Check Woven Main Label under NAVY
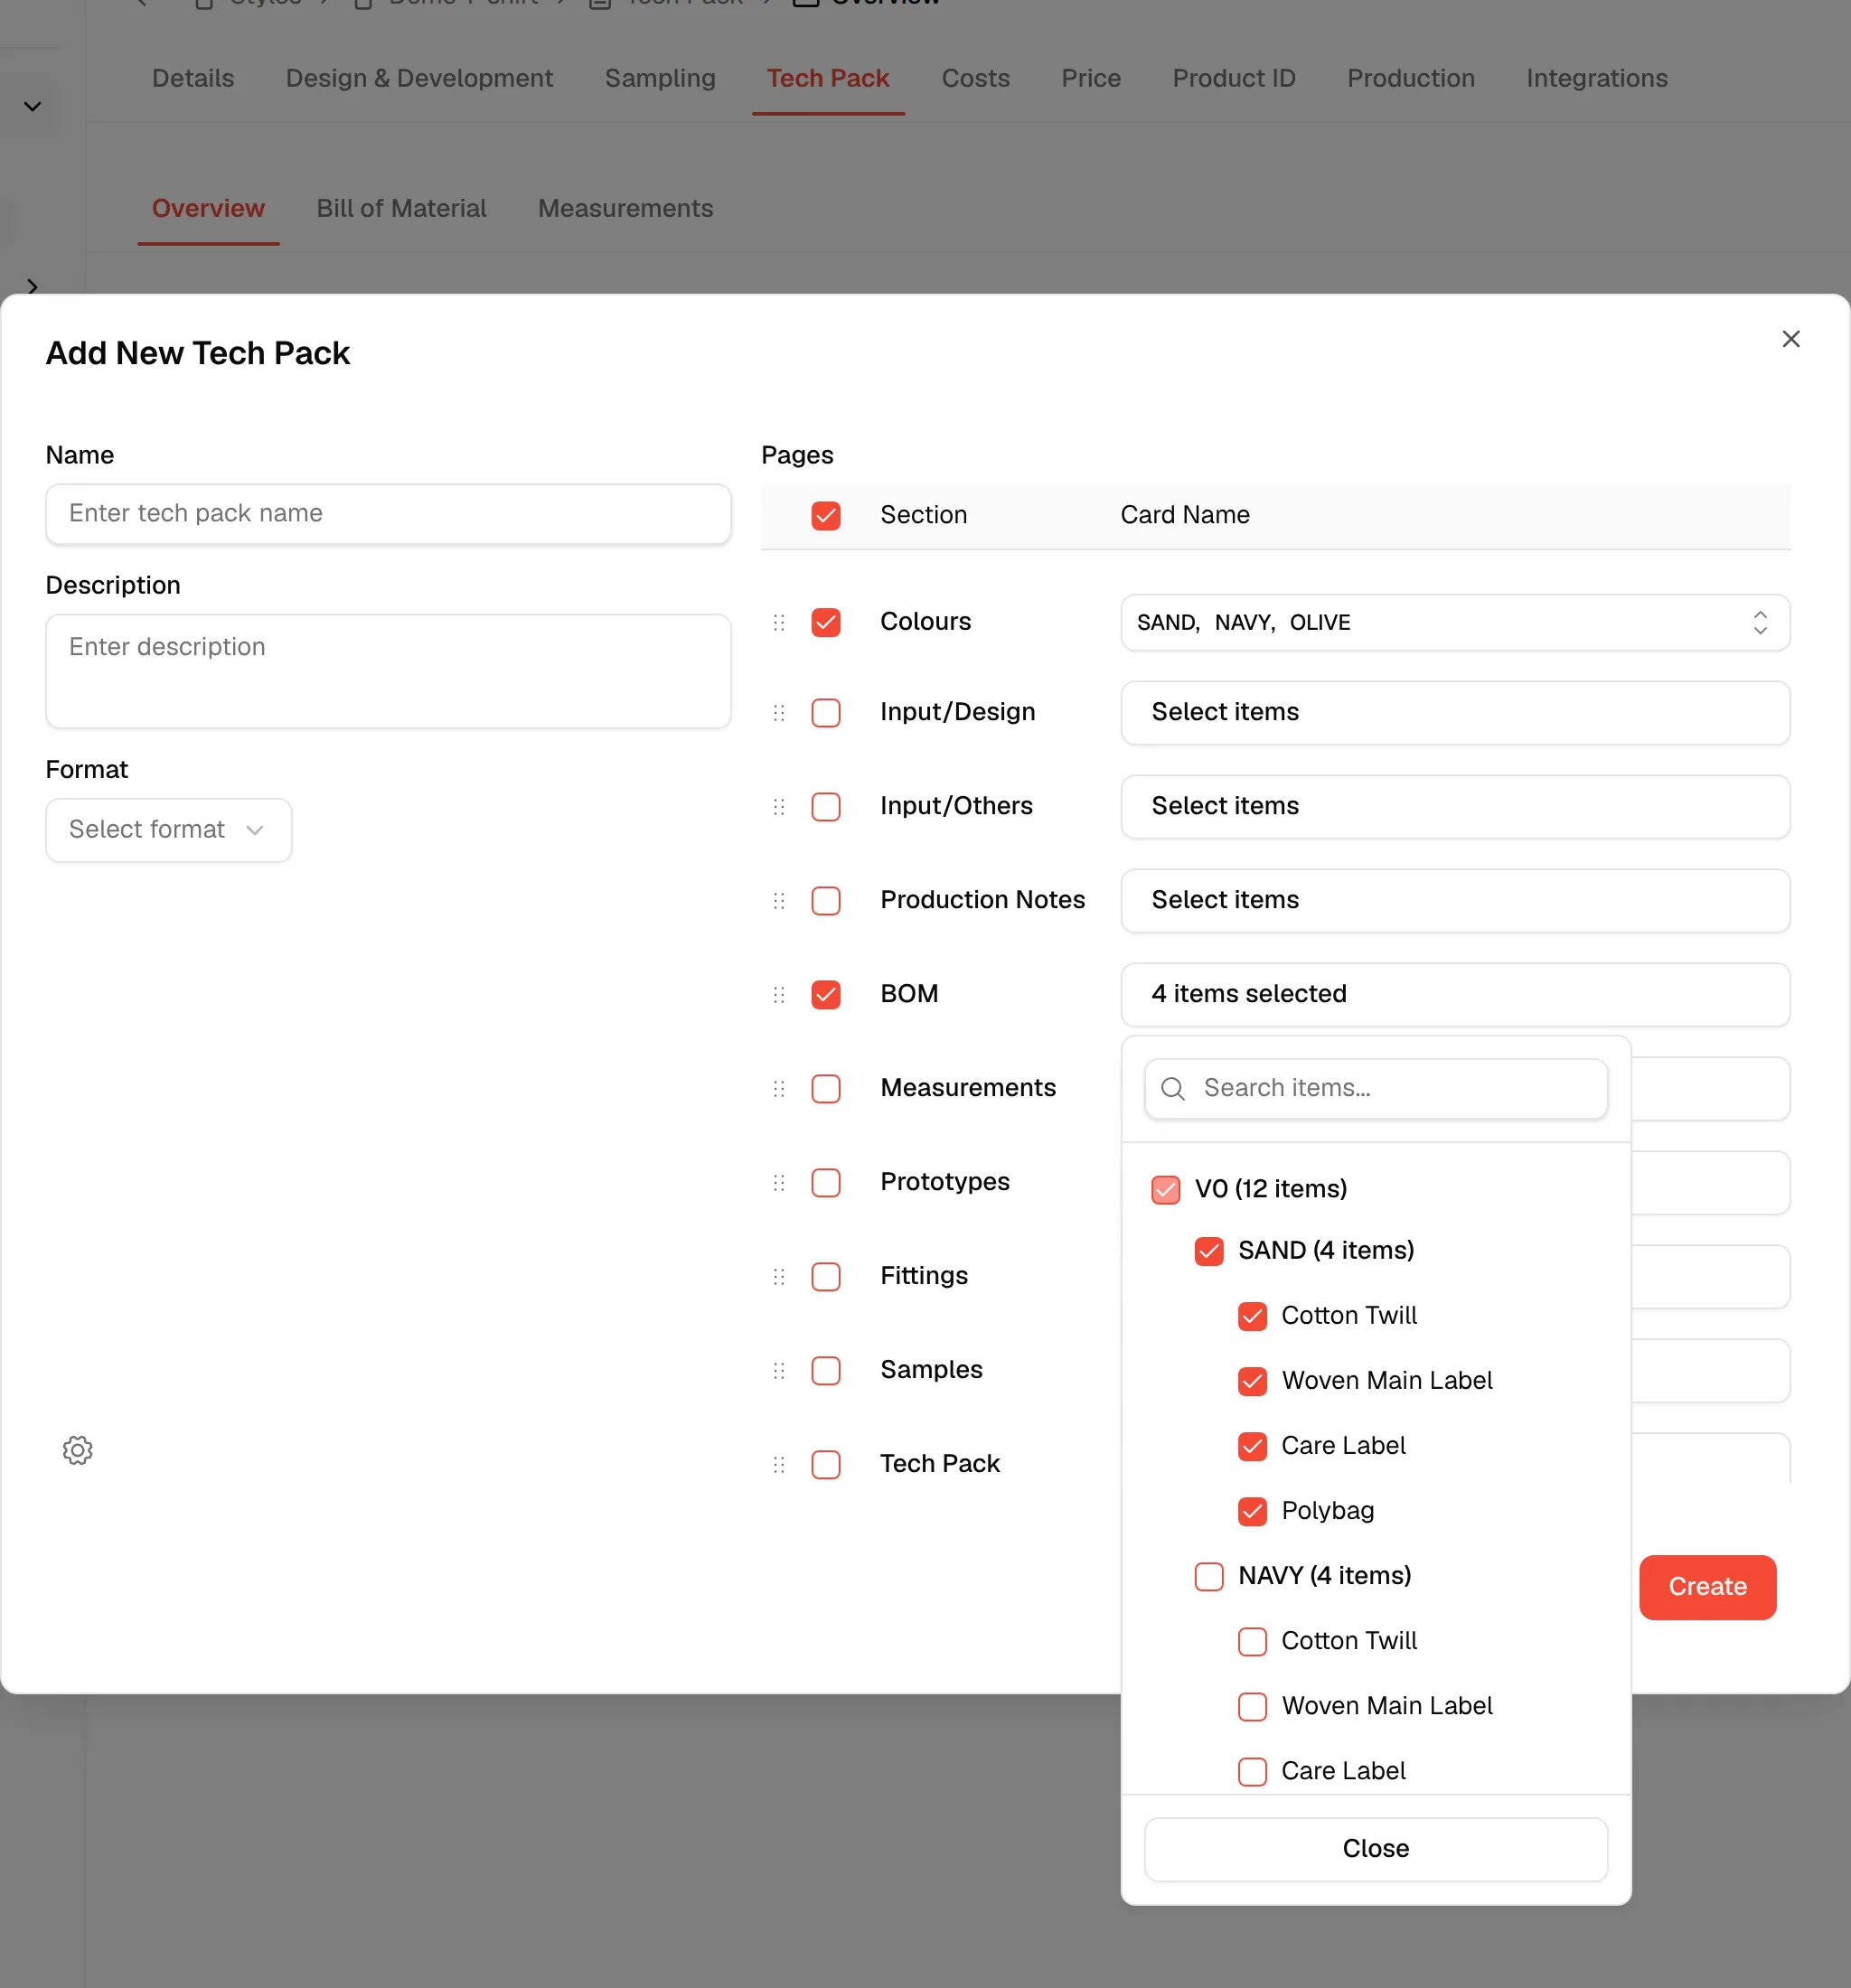Viewport: 1851px width, 1988px height. pos(1252,1707)
